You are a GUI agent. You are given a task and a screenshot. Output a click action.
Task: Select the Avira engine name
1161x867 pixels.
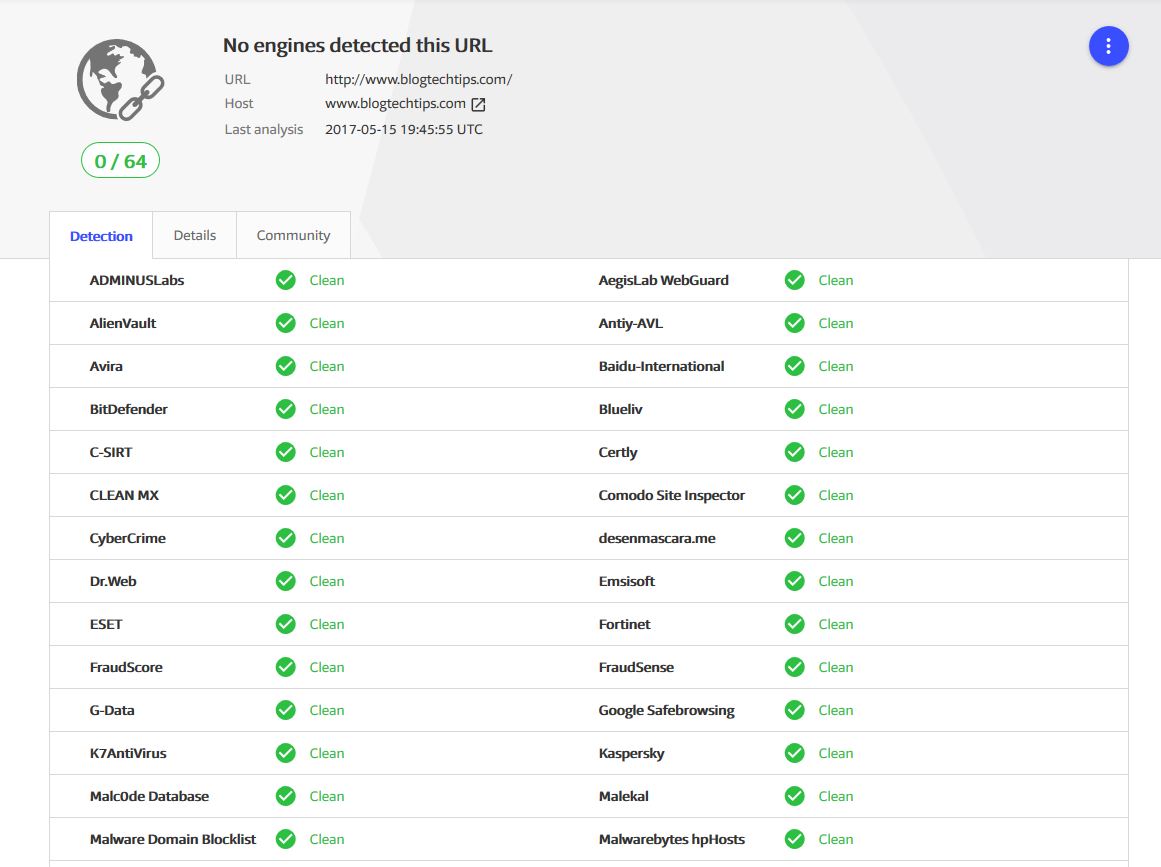point(106,366)
